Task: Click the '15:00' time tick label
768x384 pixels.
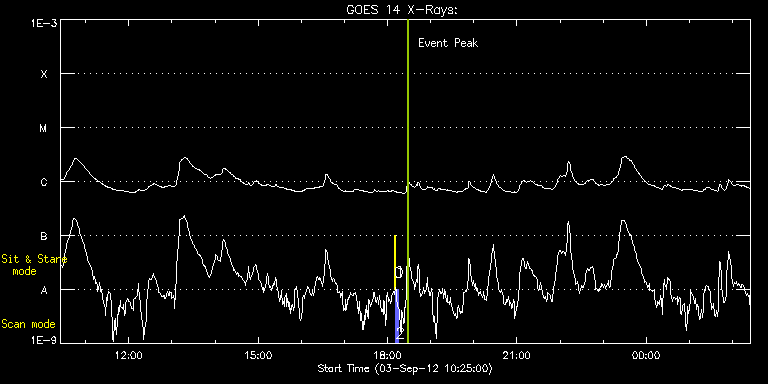Action: coord(258,355)
